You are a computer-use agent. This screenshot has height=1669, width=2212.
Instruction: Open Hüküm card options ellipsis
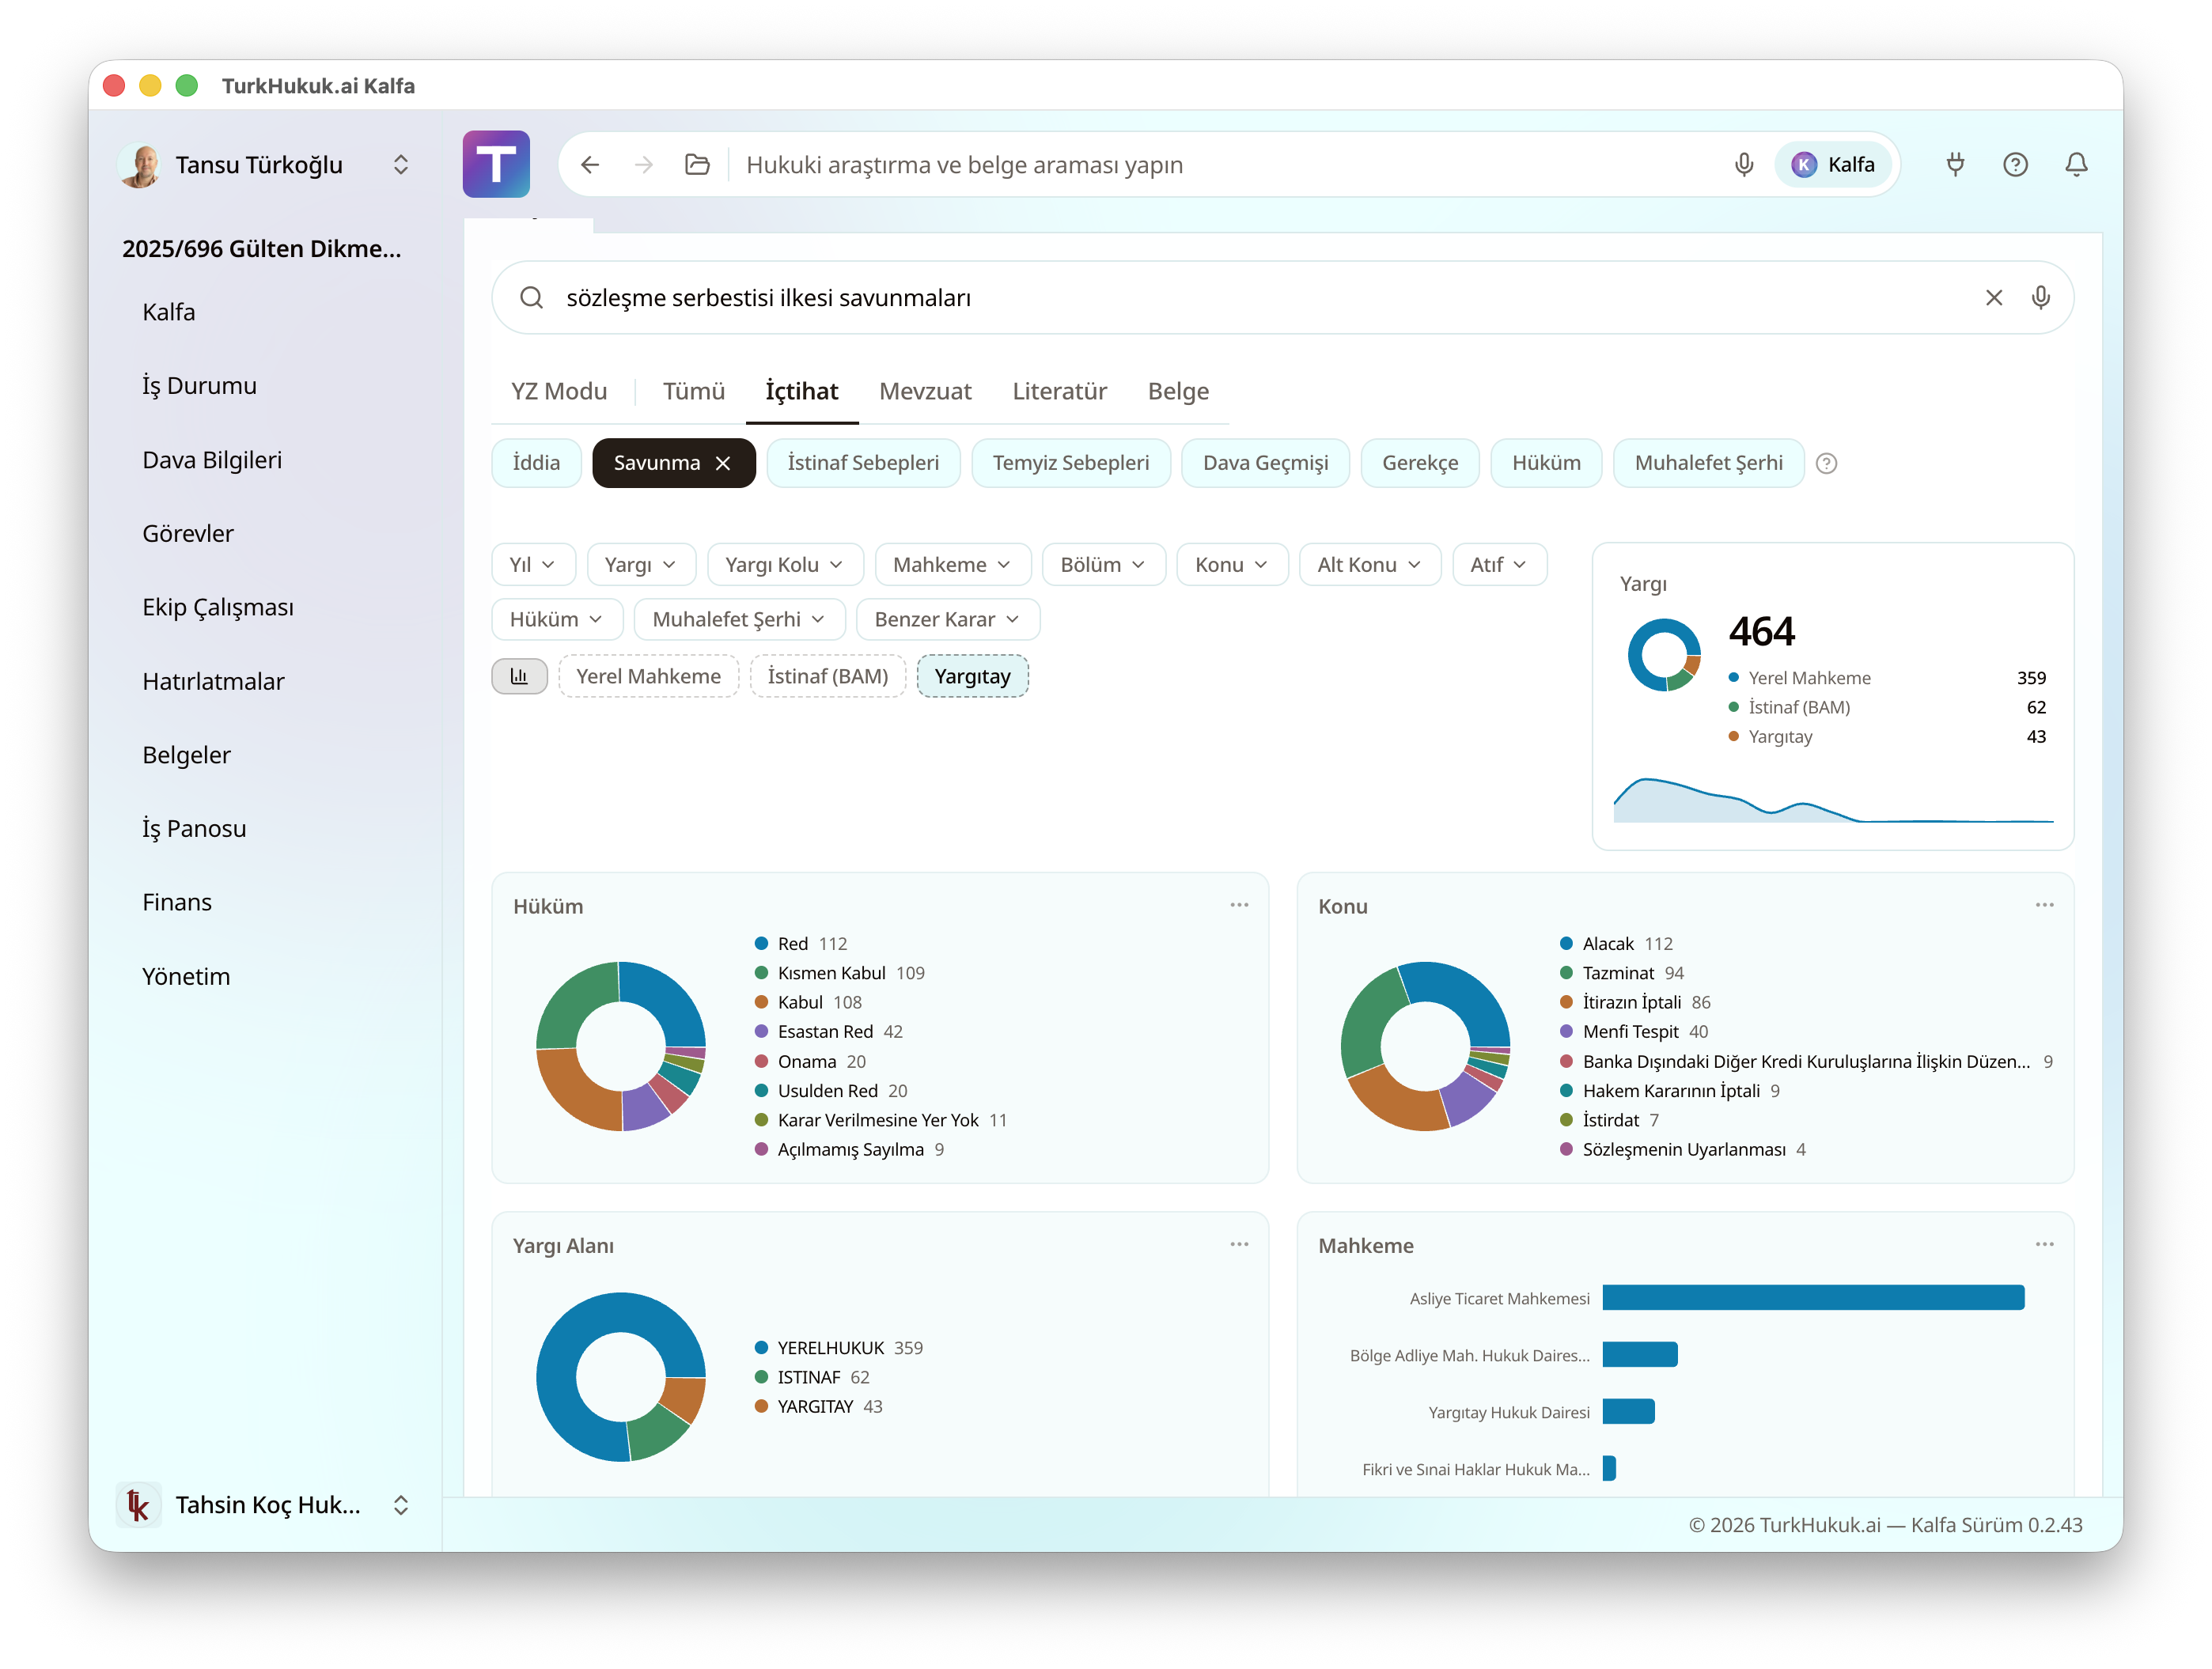click(1239, 905)
